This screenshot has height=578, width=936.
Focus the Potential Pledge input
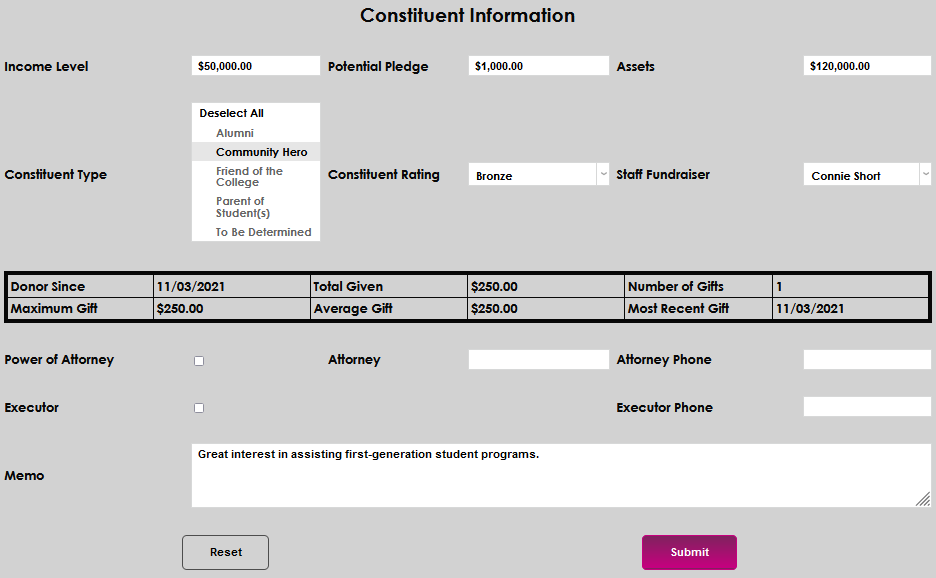click(x=538, y=66)
